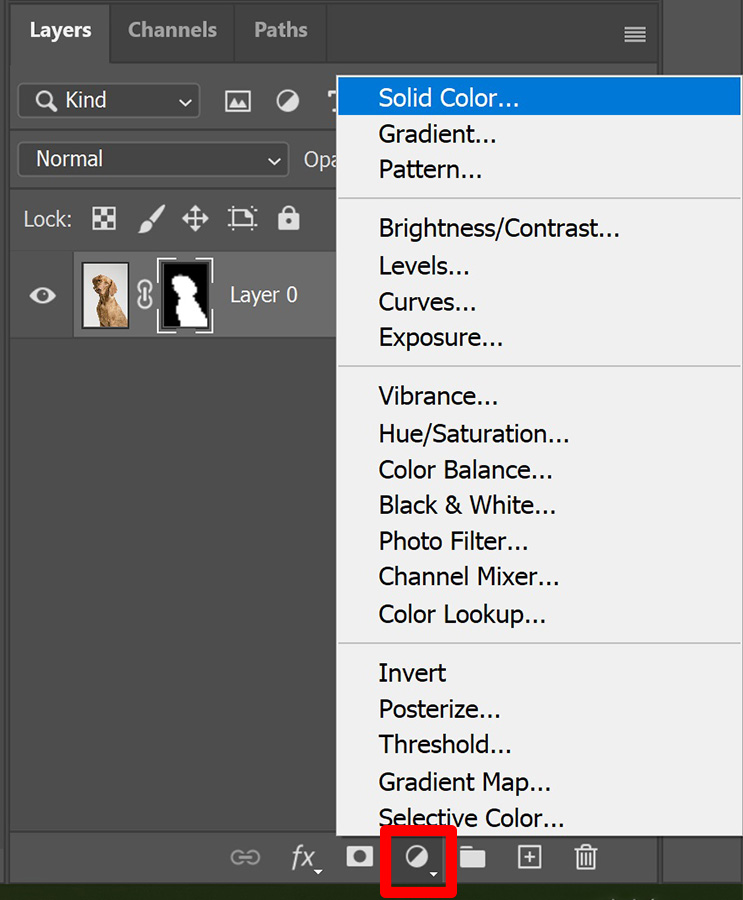743x900 pixels.
Task: Click the link layers chain icon
Action: (x=245, y=858)
